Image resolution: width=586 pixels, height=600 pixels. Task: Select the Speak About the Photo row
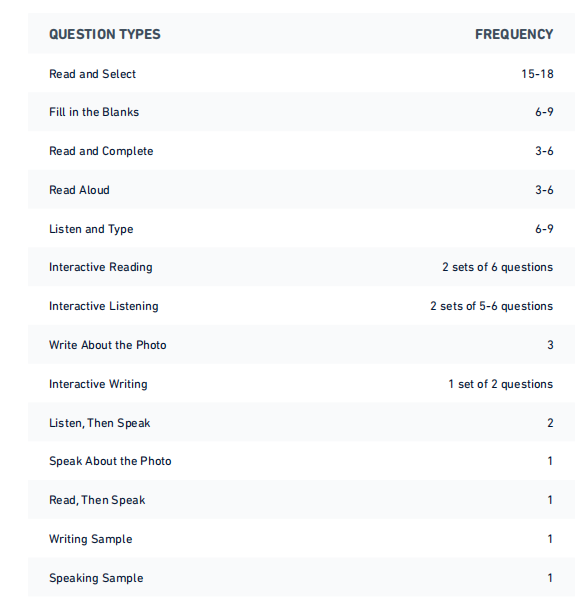pyautogui.click(x=301, y=461)
